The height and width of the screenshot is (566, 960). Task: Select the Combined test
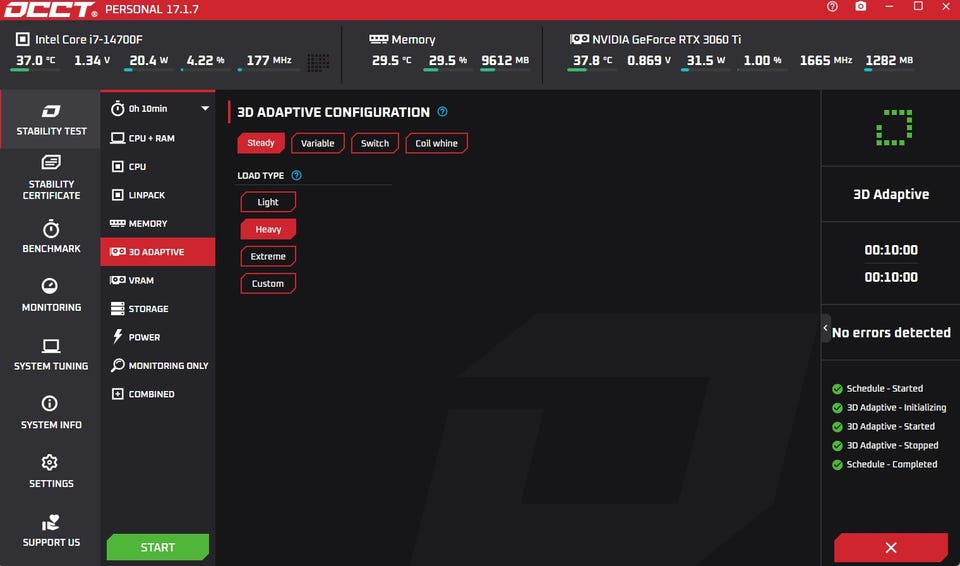pos(158,394)
